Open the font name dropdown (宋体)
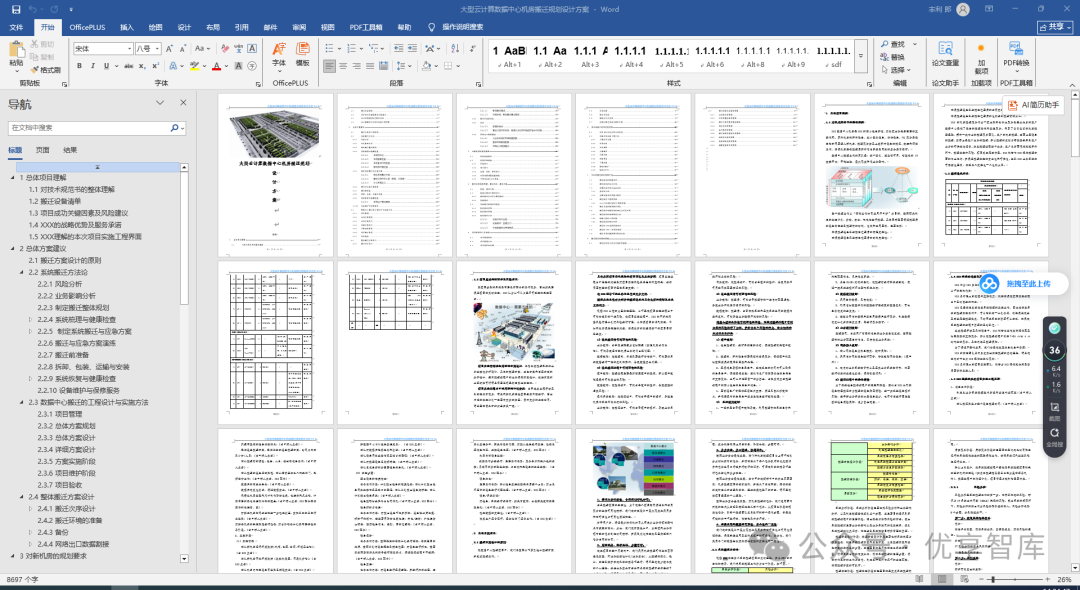The image size is (1080, 590). [x=129, y=49]
